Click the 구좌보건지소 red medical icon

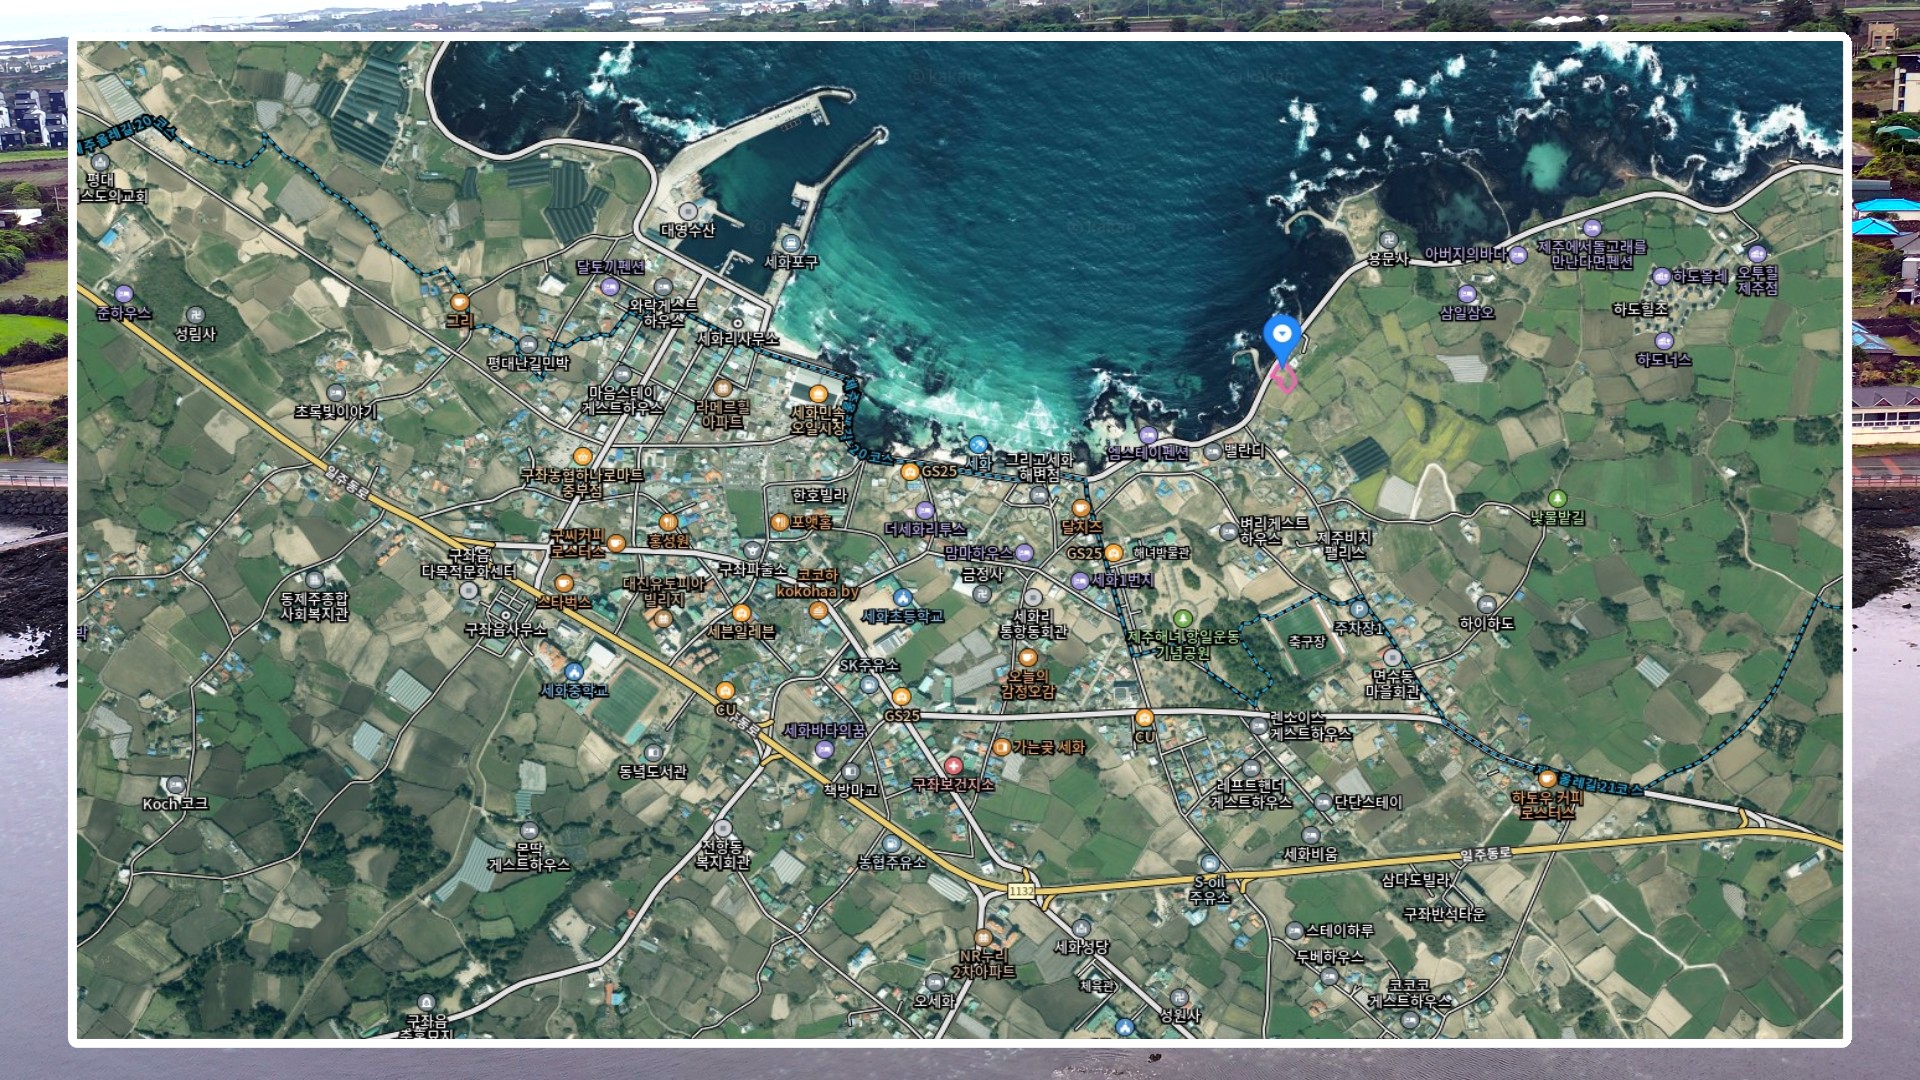coord(953,767)
